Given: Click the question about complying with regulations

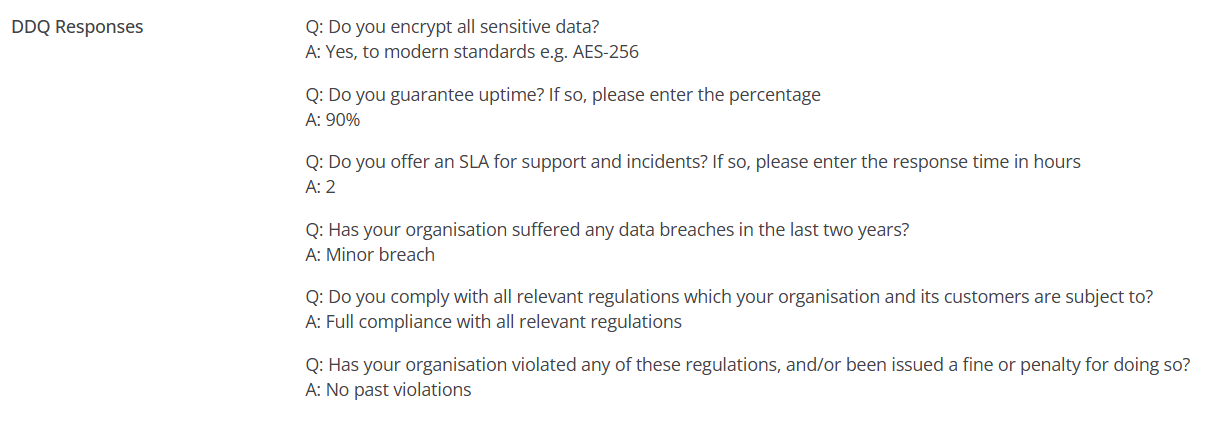Looking at the screenshot, I should click(x=728, y=297).
